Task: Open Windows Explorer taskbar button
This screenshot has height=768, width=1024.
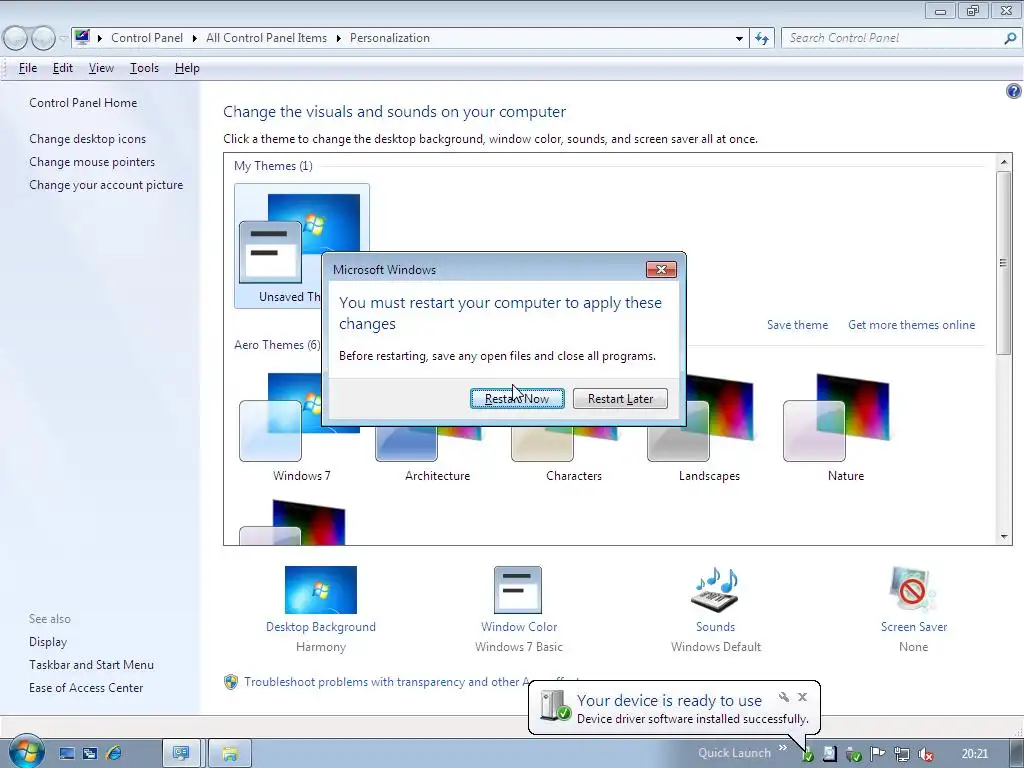Action: 230,754
